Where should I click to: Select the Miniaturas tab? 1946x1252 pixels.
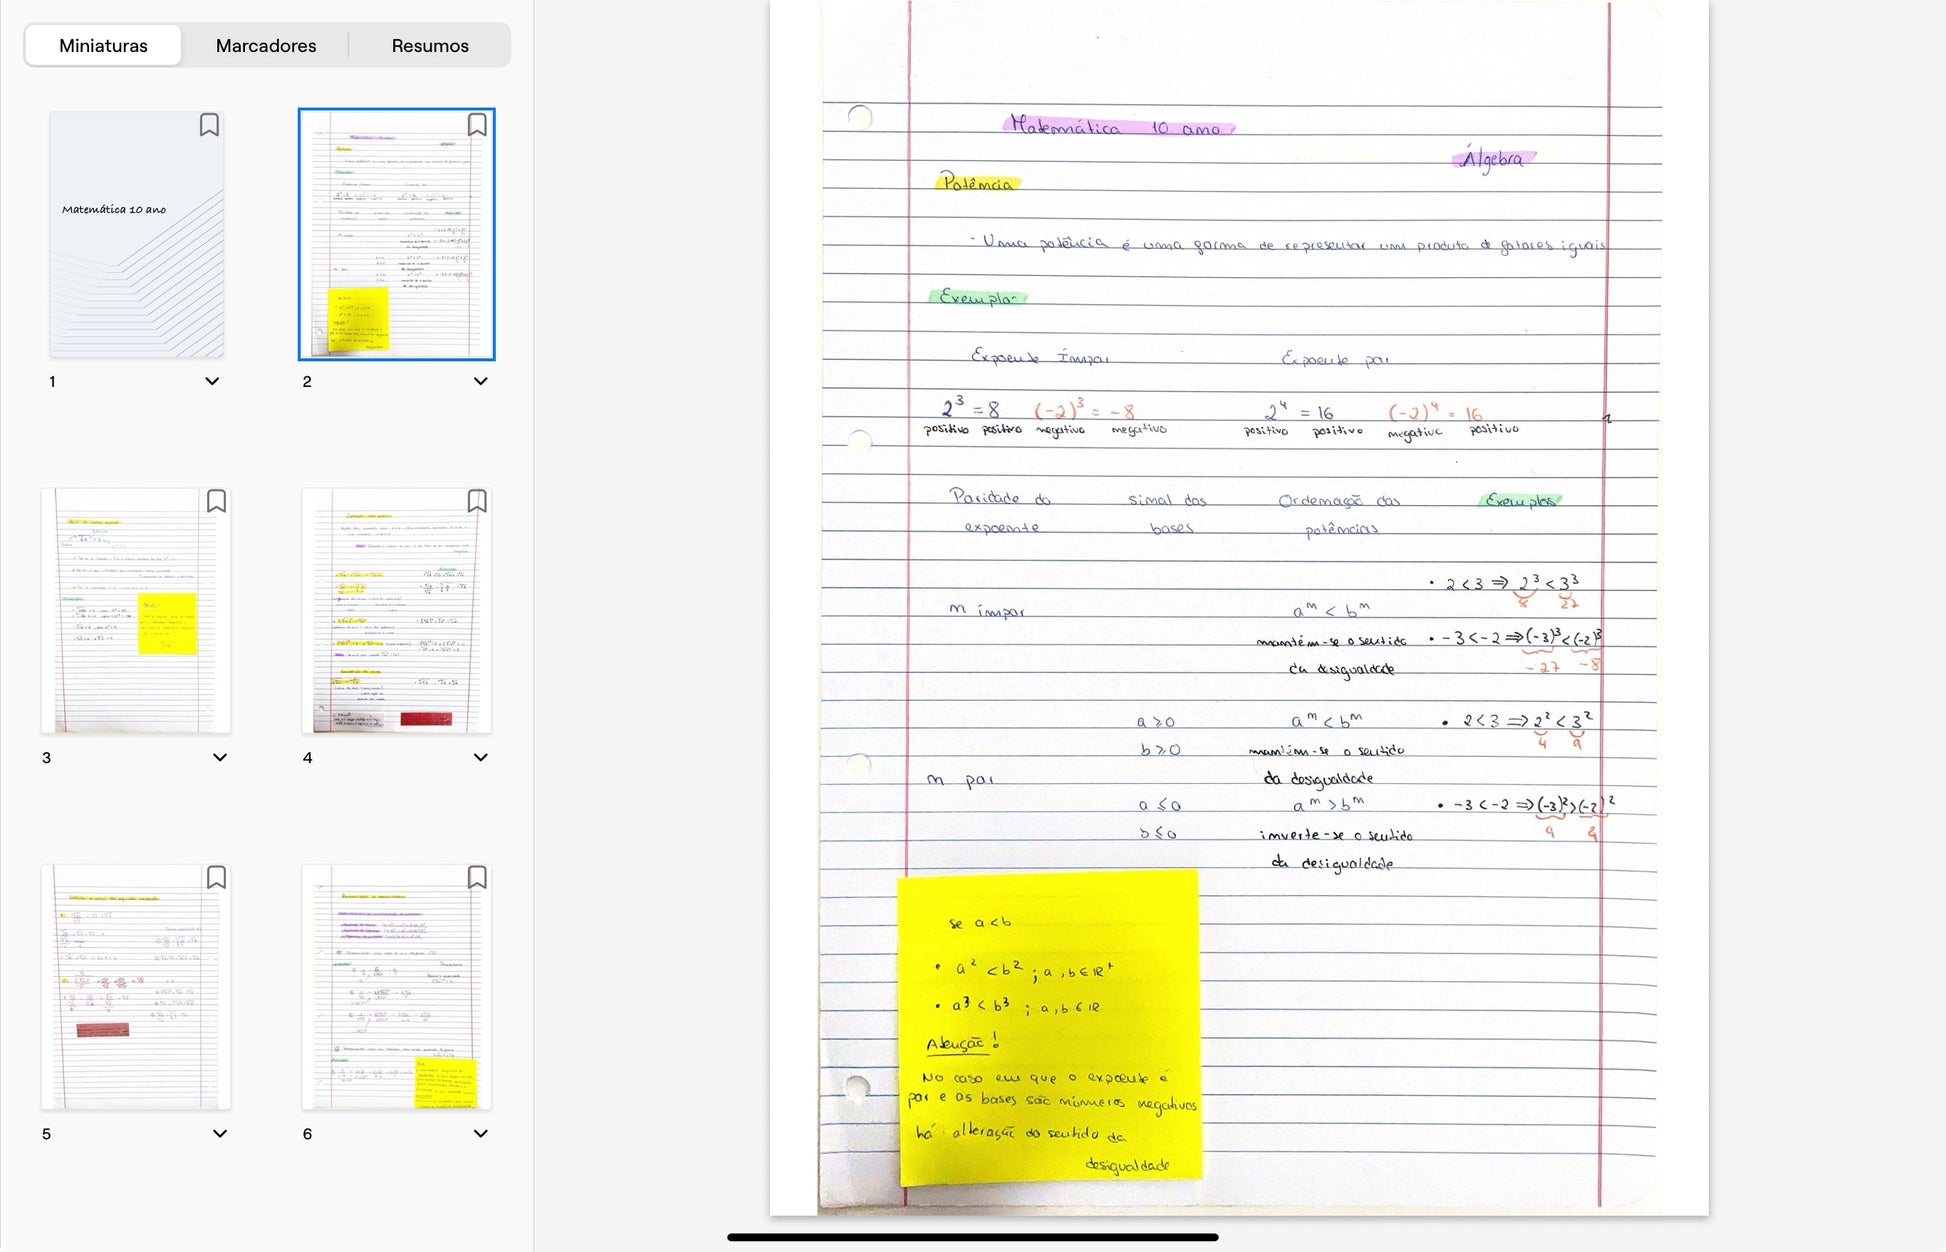[103, 46]
